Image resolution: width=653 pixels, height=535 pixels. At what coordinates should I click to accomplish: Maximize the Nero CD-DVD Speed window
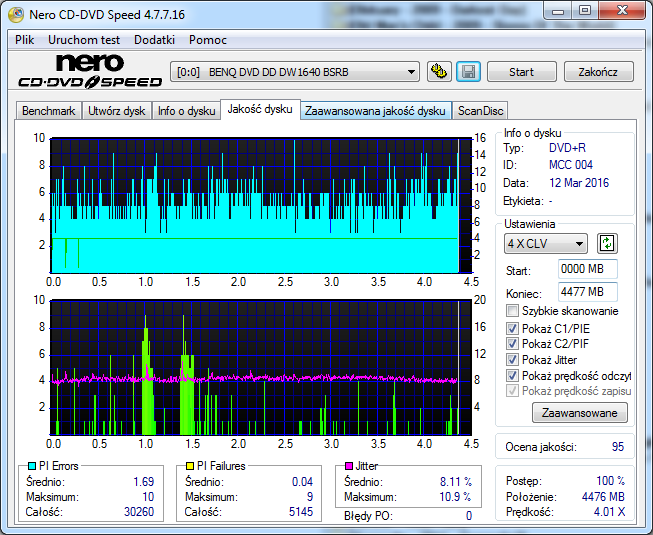585,11
